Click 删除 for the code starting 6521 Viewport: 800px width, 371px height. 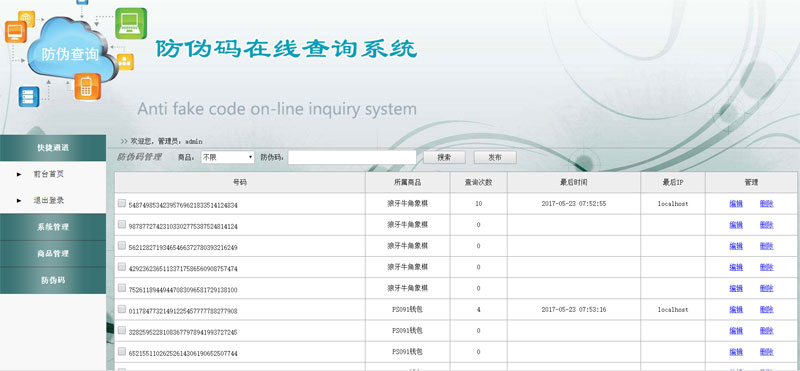tap(766, 352)
